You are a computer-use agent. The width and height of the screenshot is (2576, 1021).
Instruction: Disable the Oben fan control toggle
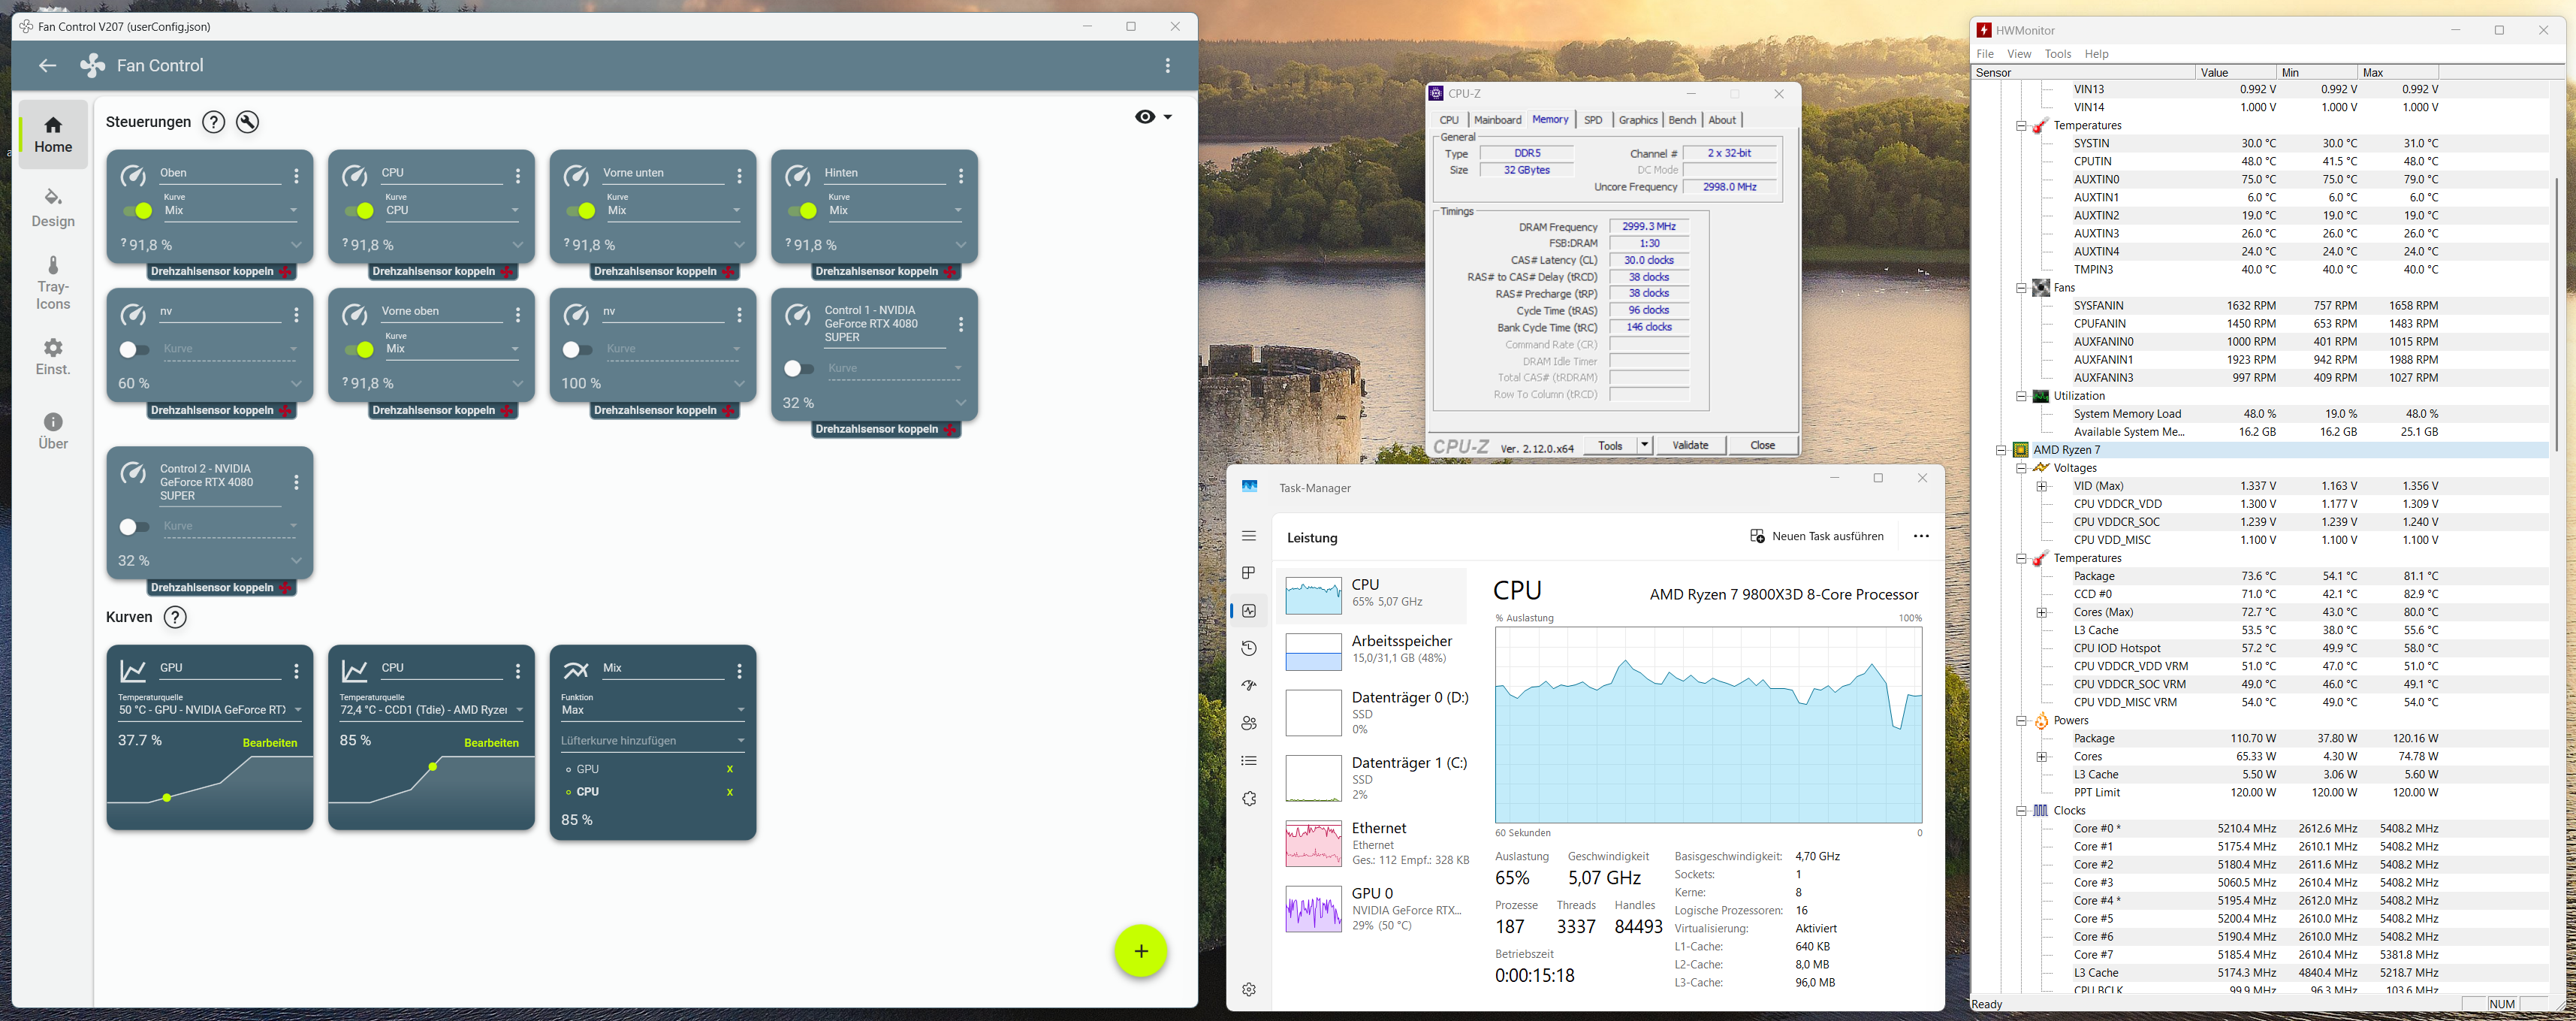click(137, 211)
